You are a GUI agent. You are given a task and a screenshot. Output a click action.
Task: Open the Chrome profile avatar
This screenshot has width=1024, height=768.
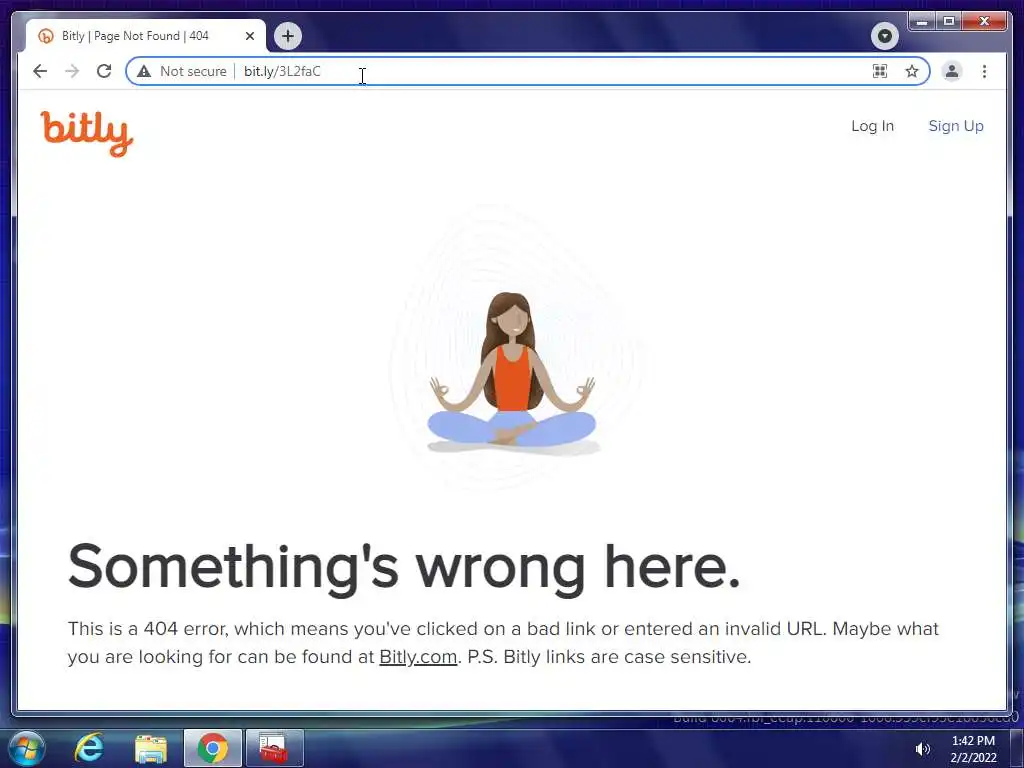coord(952,71)
